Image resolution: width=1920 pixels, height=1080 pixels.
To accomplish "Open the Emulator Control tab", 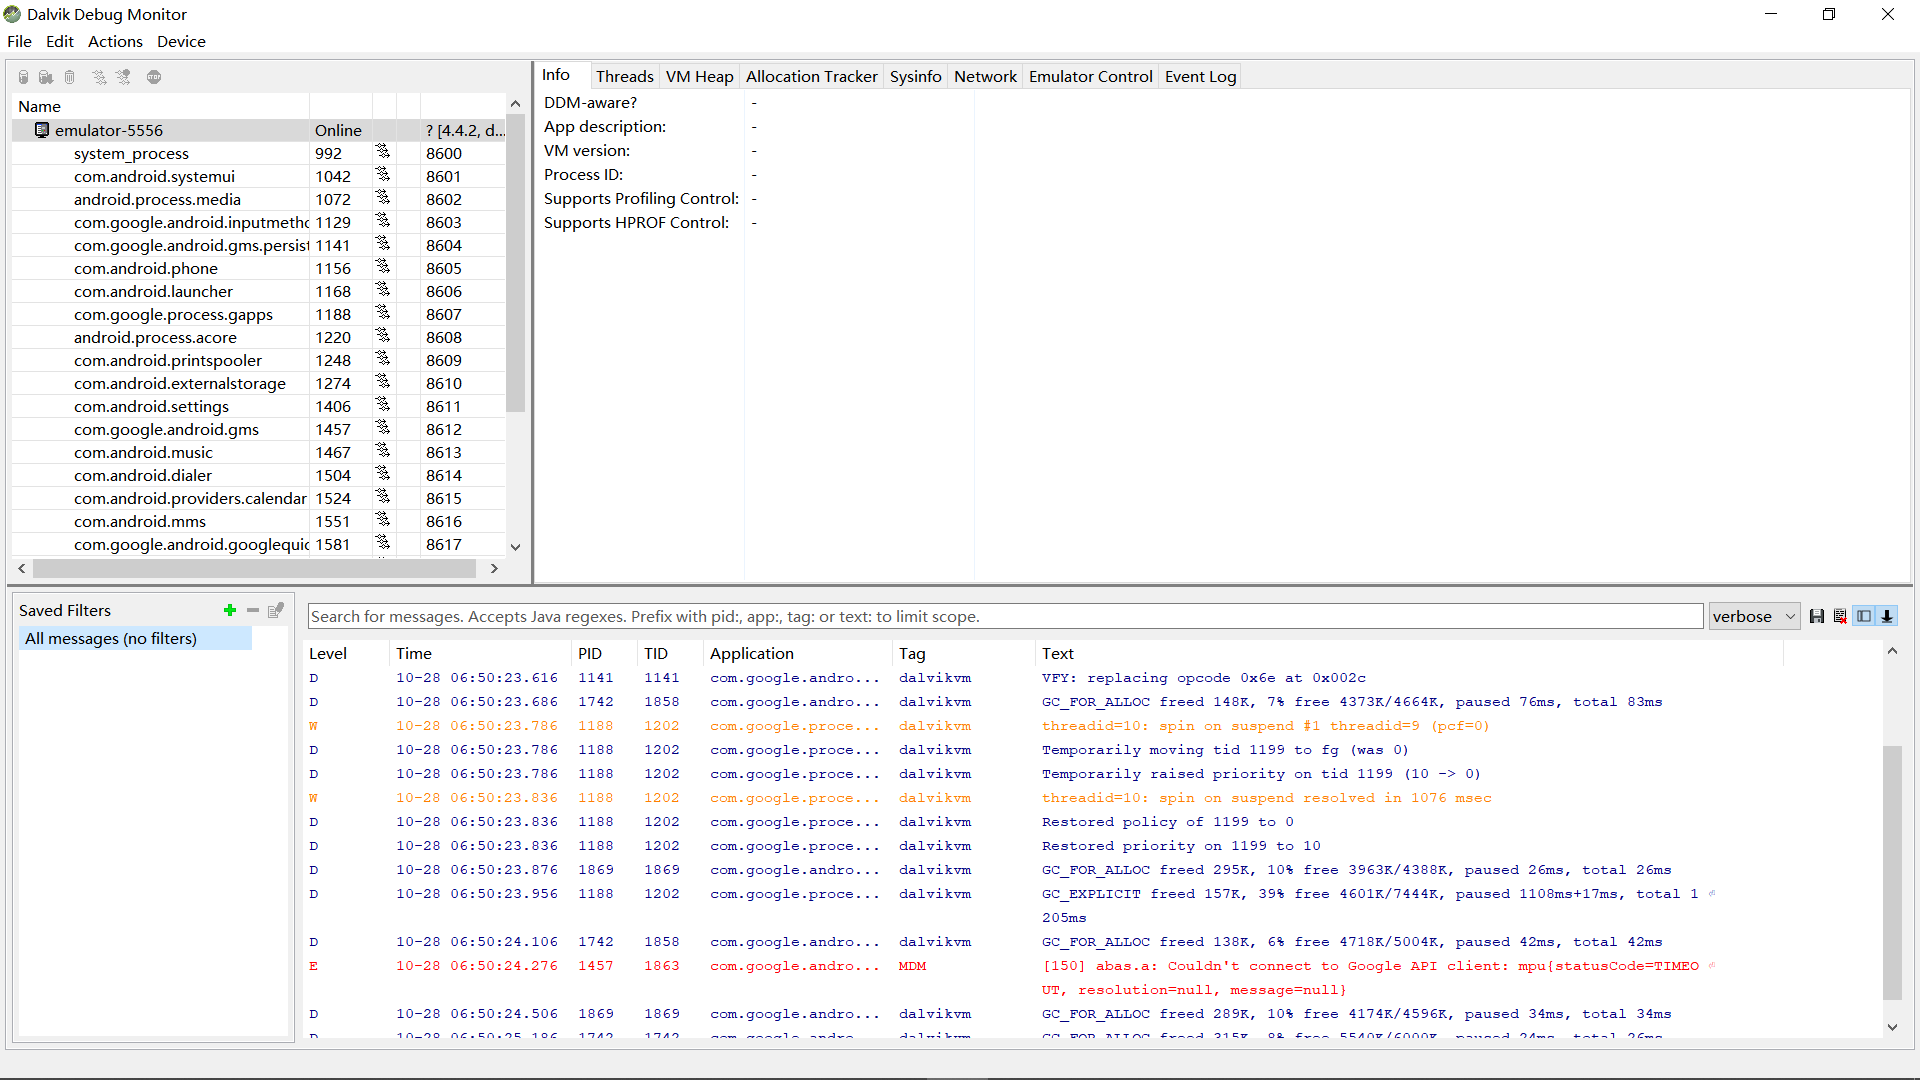I will (x=1091, y=76).
